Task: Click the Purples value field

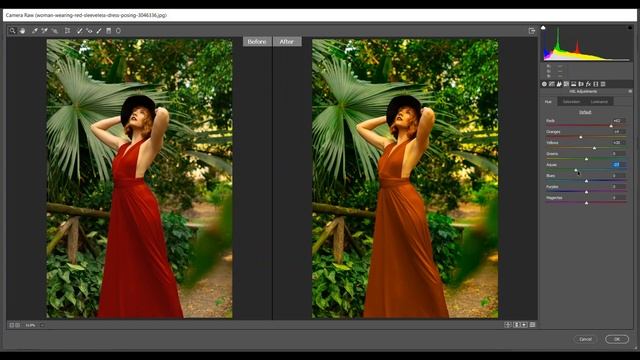Action: click(x=618, y=187)
